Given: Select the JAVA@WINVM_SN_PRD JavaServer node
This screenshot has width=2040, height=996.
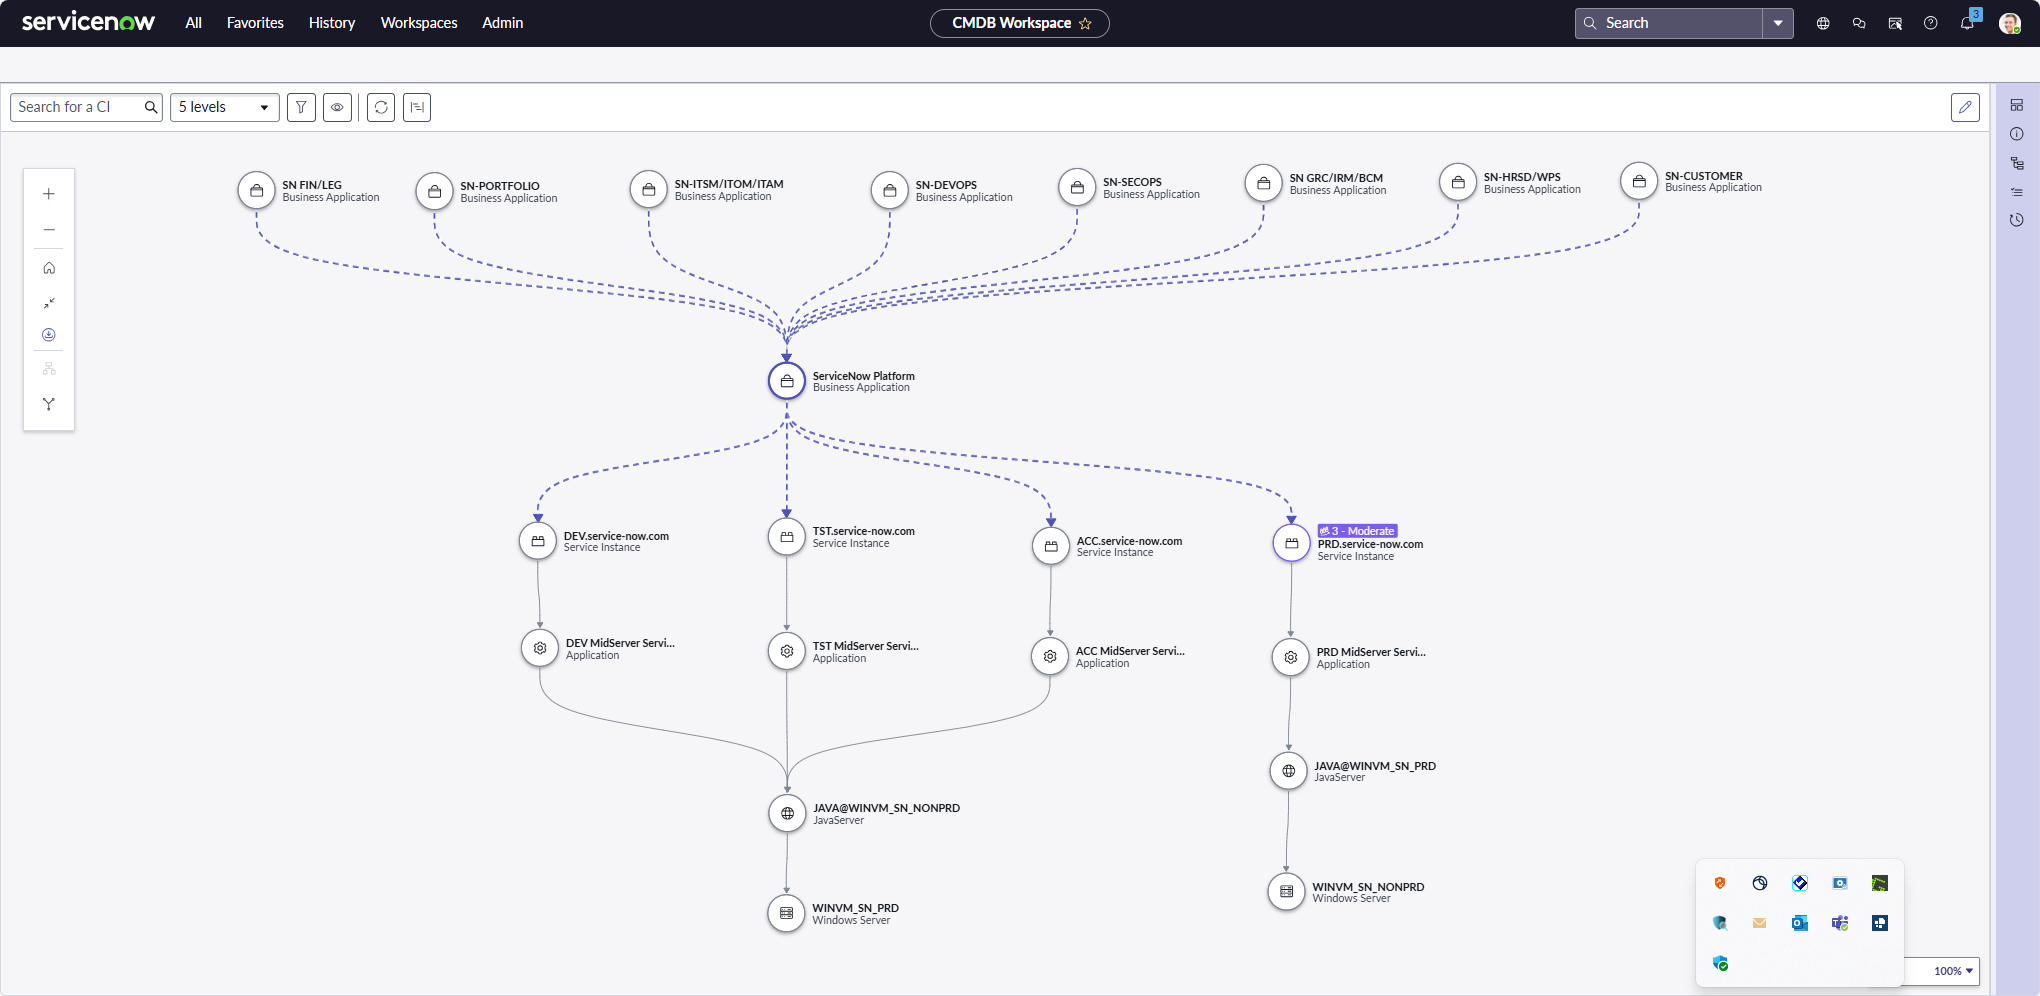Looking at the screenshot, I should [x=1289, y=771].
